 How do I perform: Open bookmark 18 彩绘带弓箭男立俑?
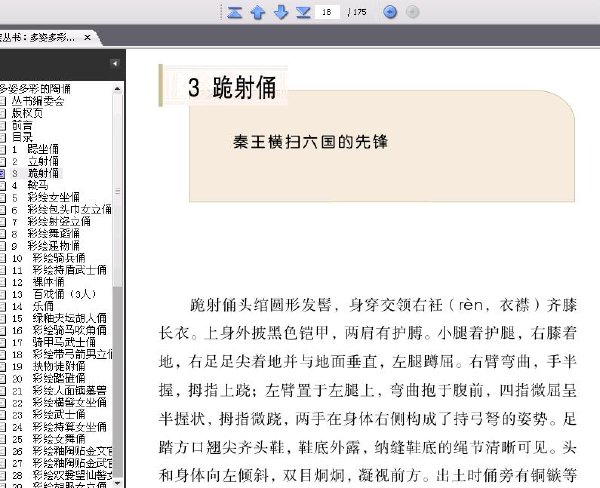[x=62, y=354]
